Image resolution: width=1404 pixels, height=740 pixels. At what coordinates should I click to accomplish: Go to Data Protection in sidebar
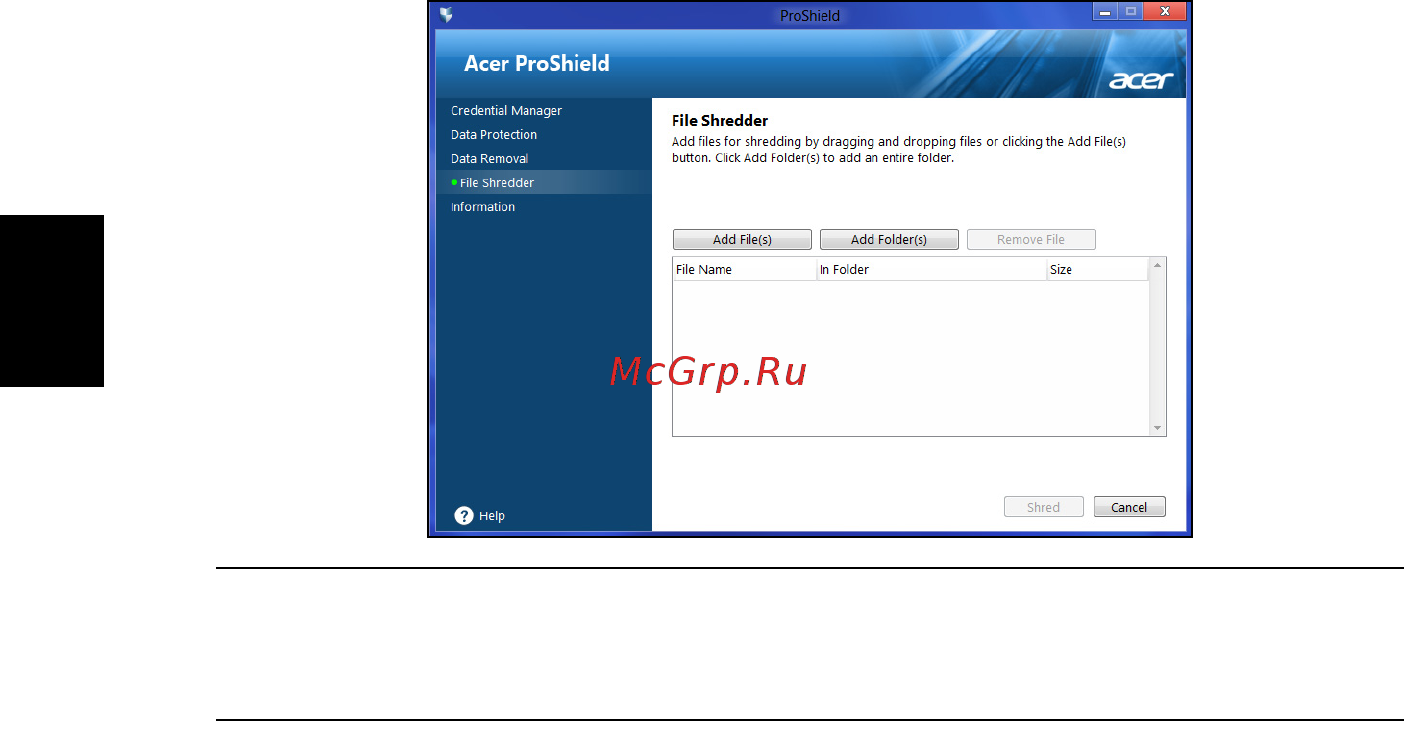494,135
